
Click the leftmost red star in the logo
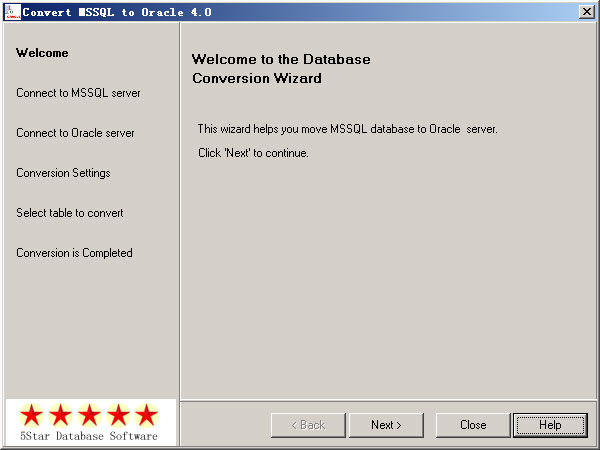coord(32,415)
